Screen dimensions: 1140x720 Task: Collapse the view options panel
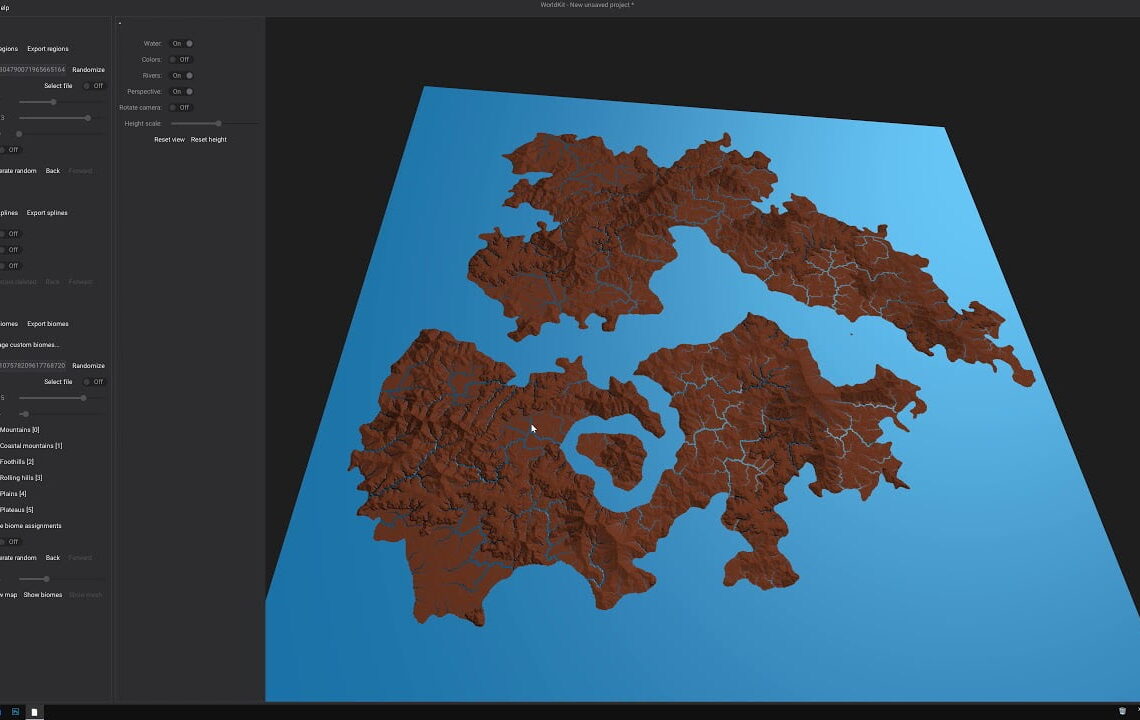click(x=119, y=22)
